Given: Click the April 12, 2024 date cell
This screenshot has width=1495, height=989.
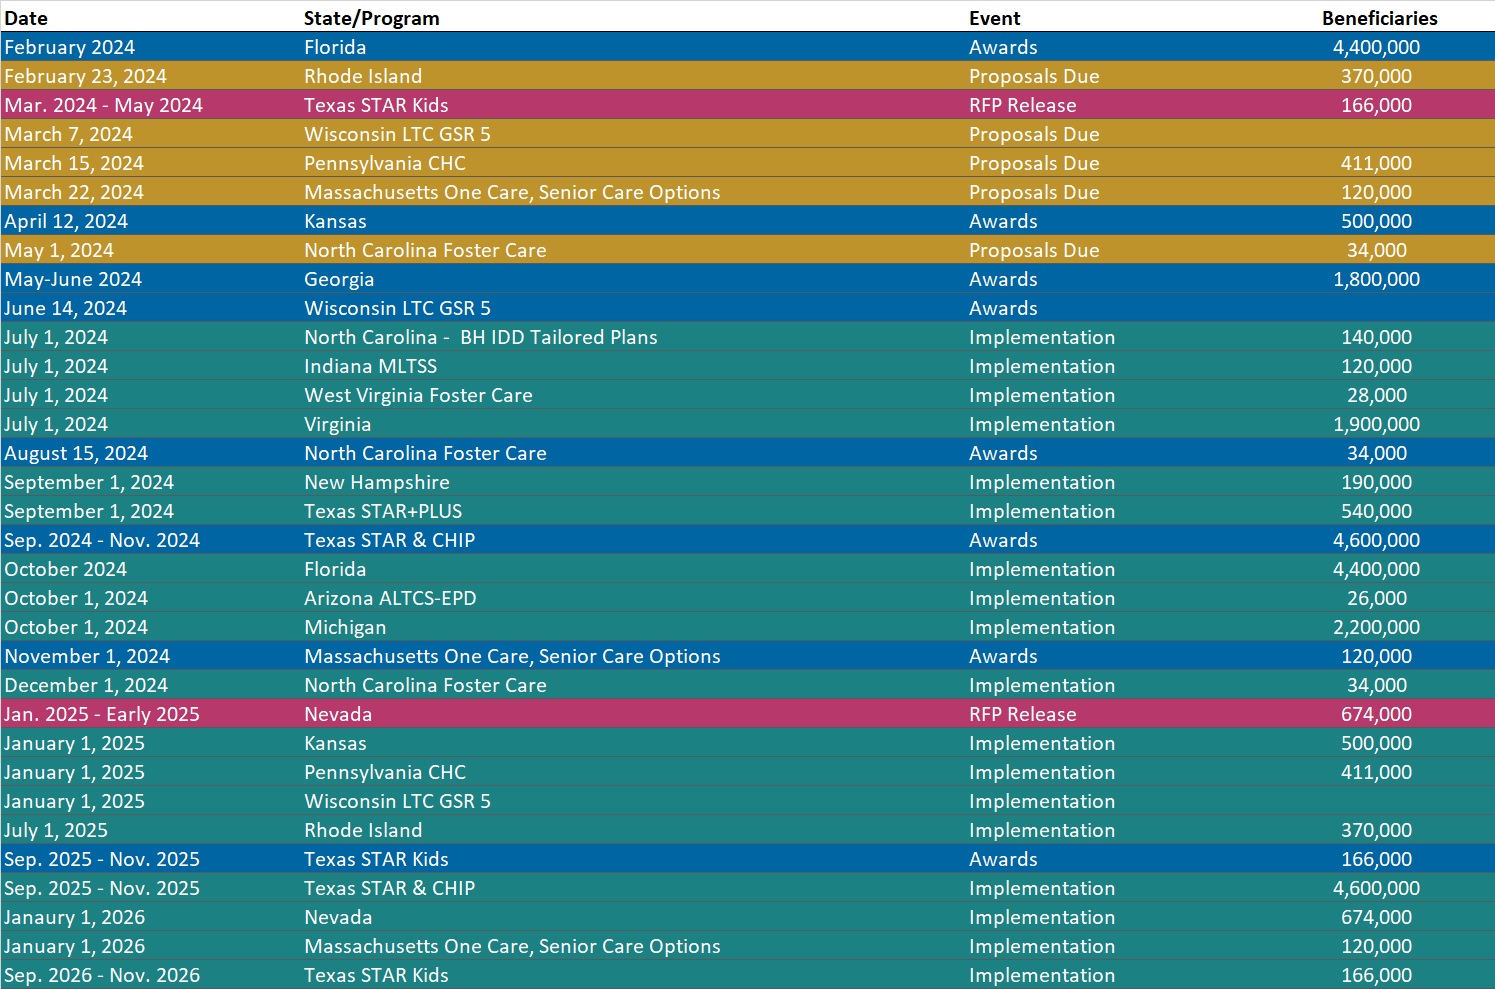Looking at the screenshot, I should coord(66,221).
